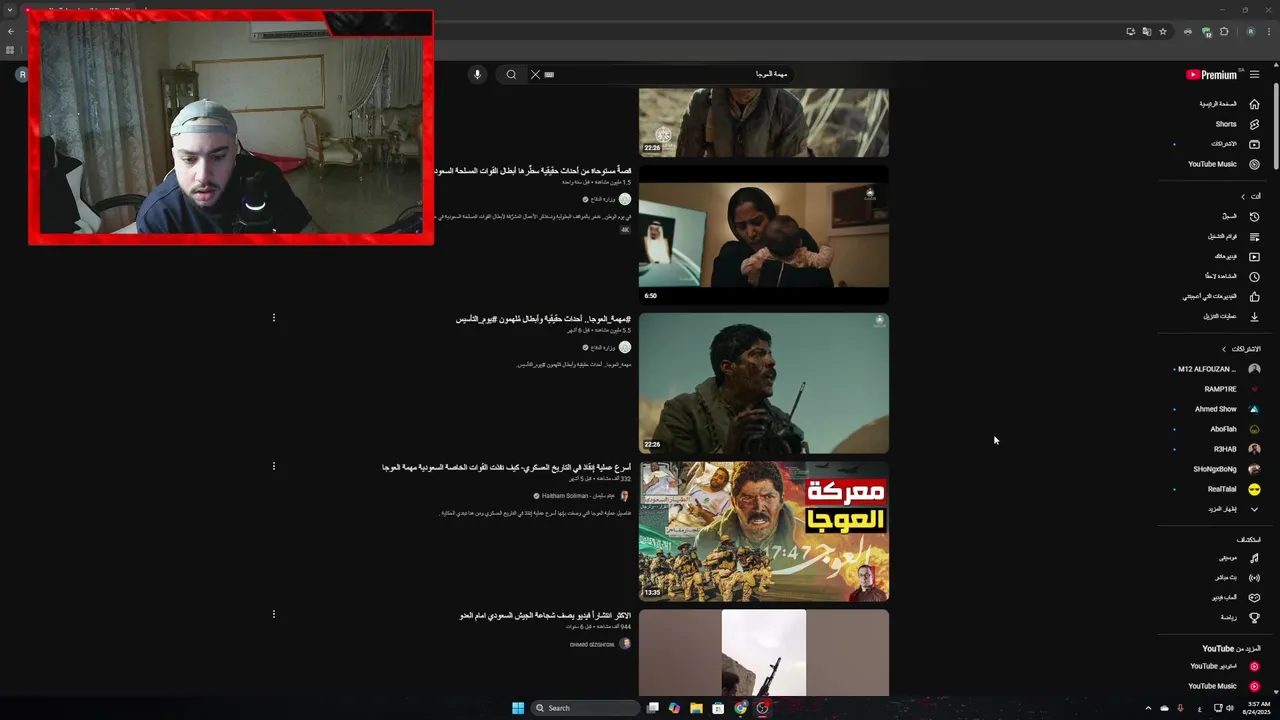Click the voice search microphone button
This screenshot has height=720, width=1280.
[477, 74]
